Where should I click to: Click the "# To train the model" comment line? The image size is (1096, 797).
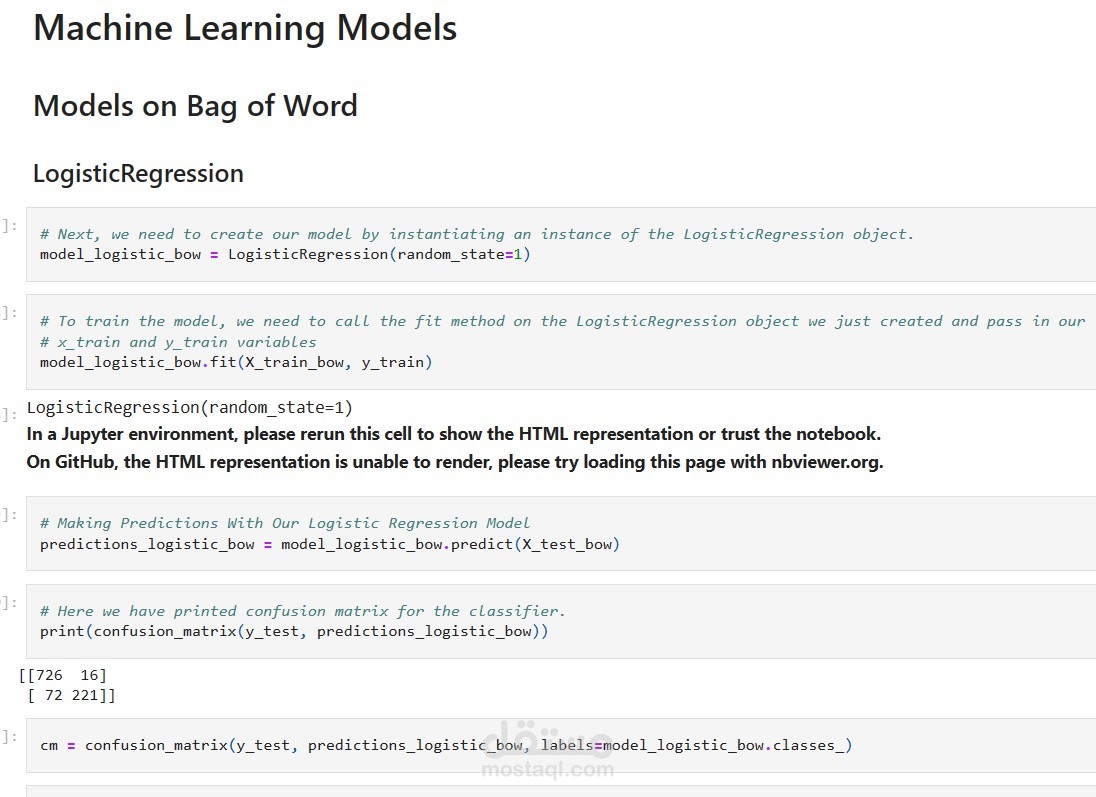coord(562,321)
